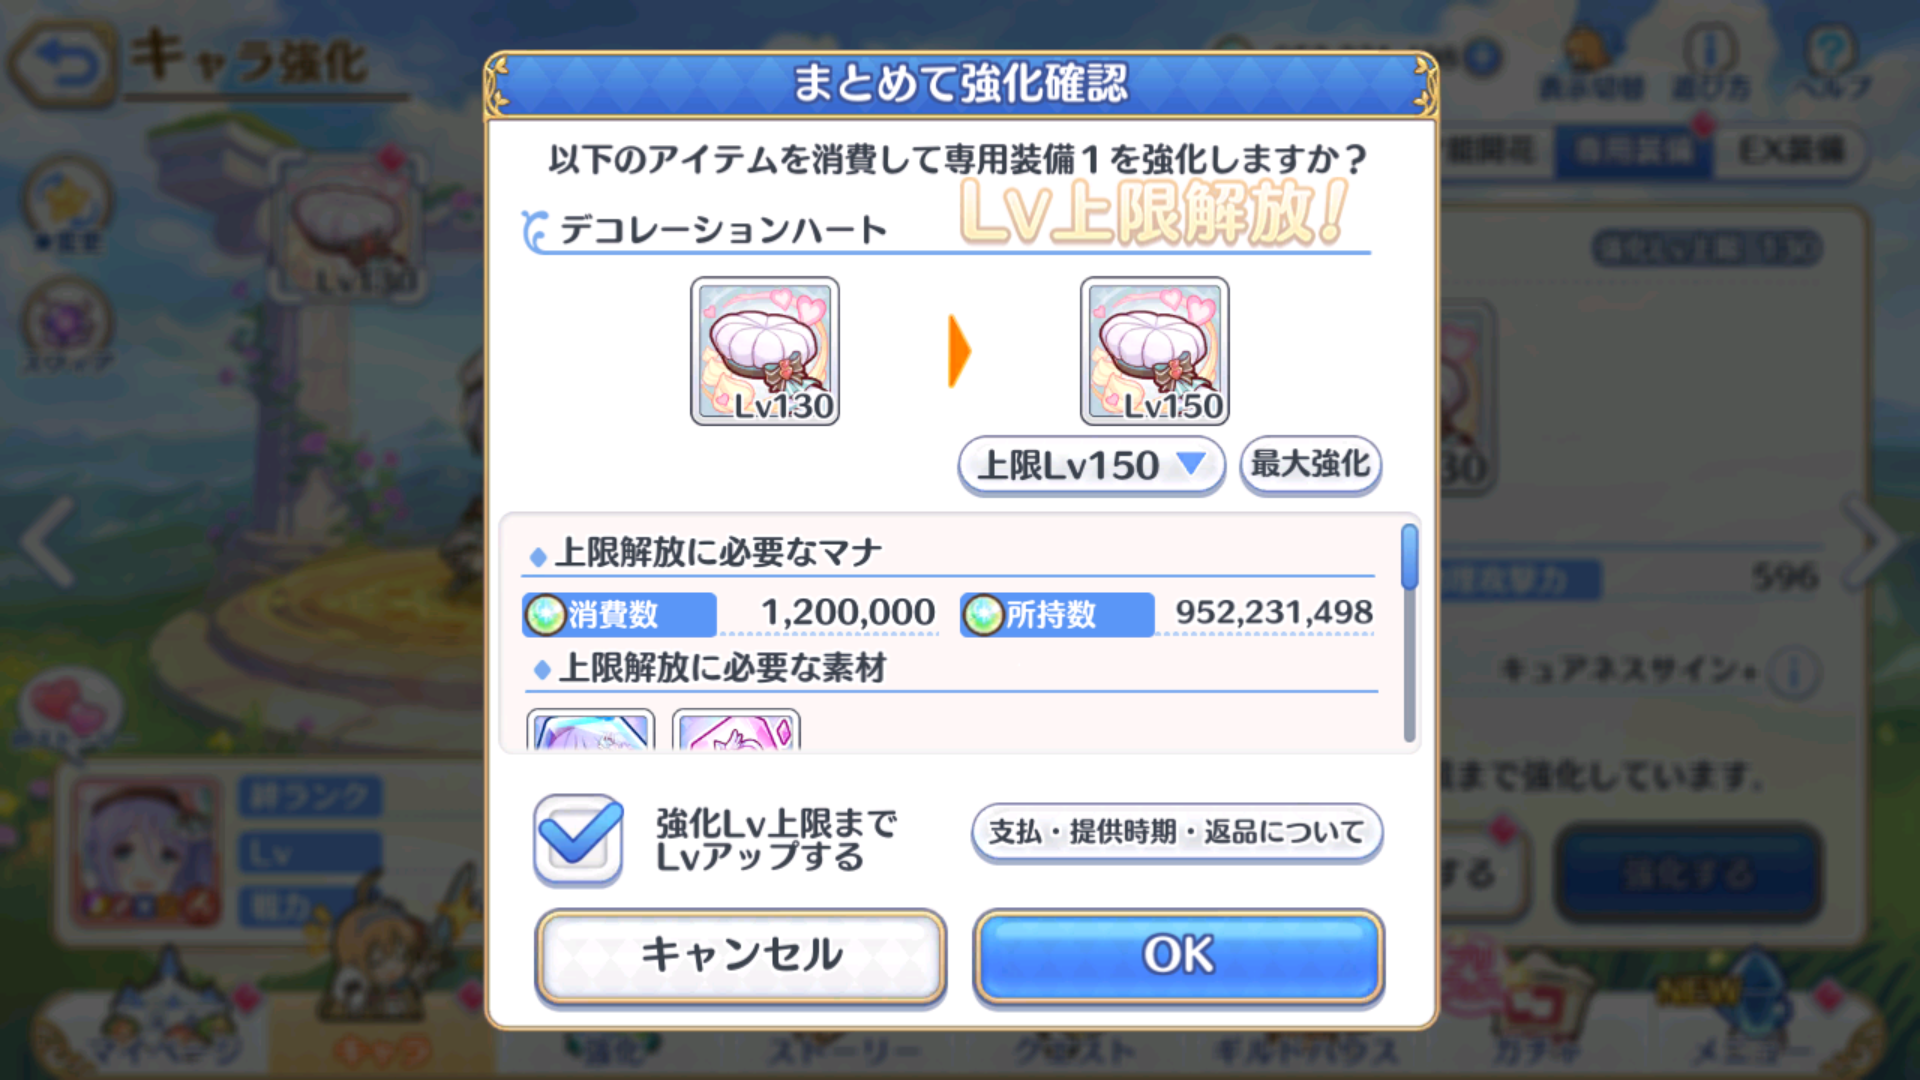Click the second pink material icon
The width and height of the screenshot is (1920, 1080).
[736, 729]
